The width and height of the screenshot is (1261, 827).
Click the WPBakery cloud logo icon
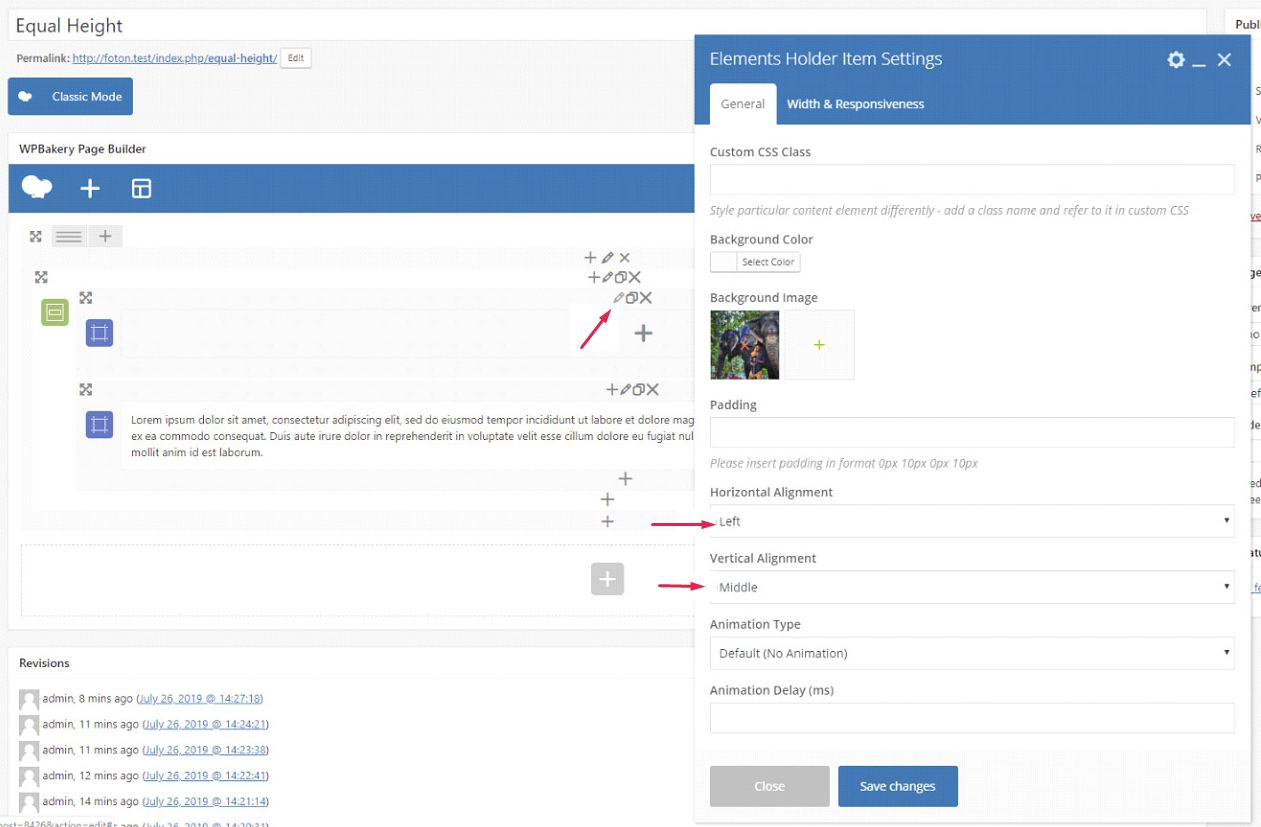point(37,188)
